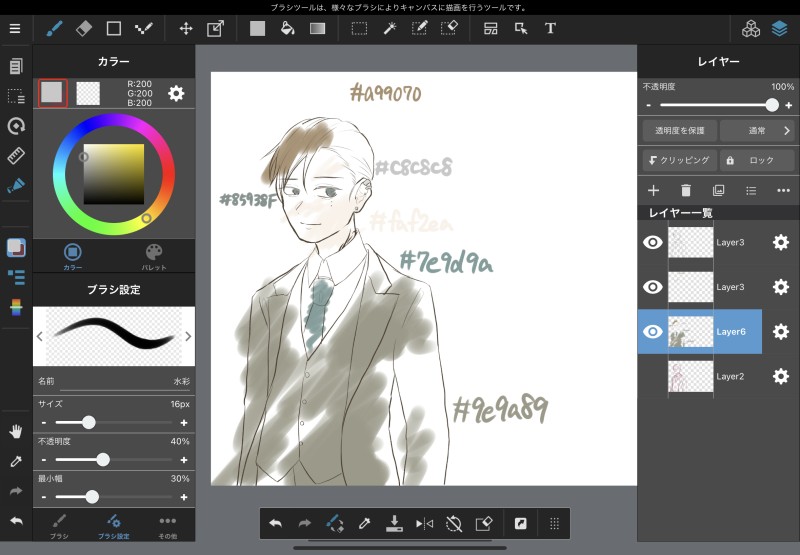
Task: Select the Eraser tool
Action: pos(84,29)
